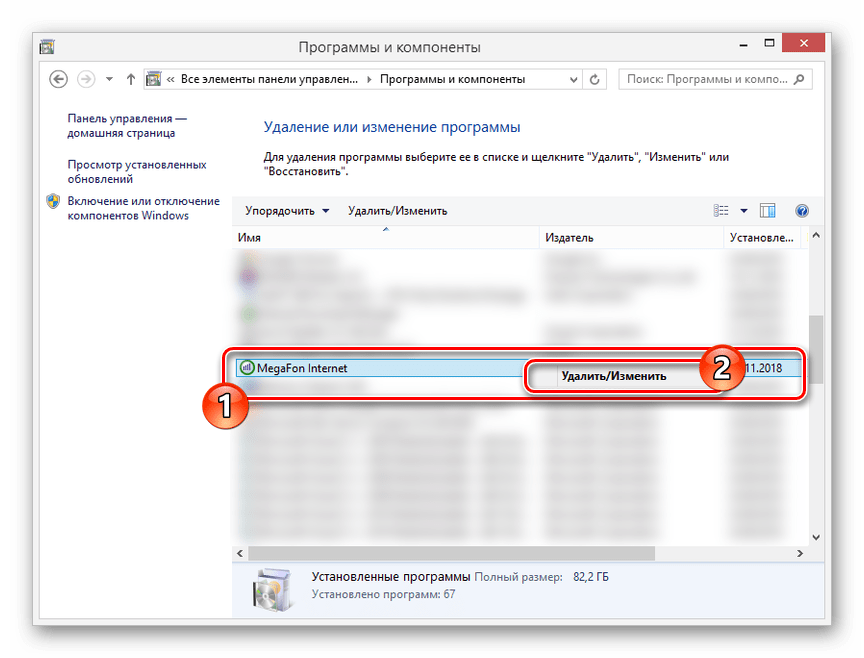864x658 pixels.
Task: Select the MegaFon Internet program row
Action: click(518, 368)
